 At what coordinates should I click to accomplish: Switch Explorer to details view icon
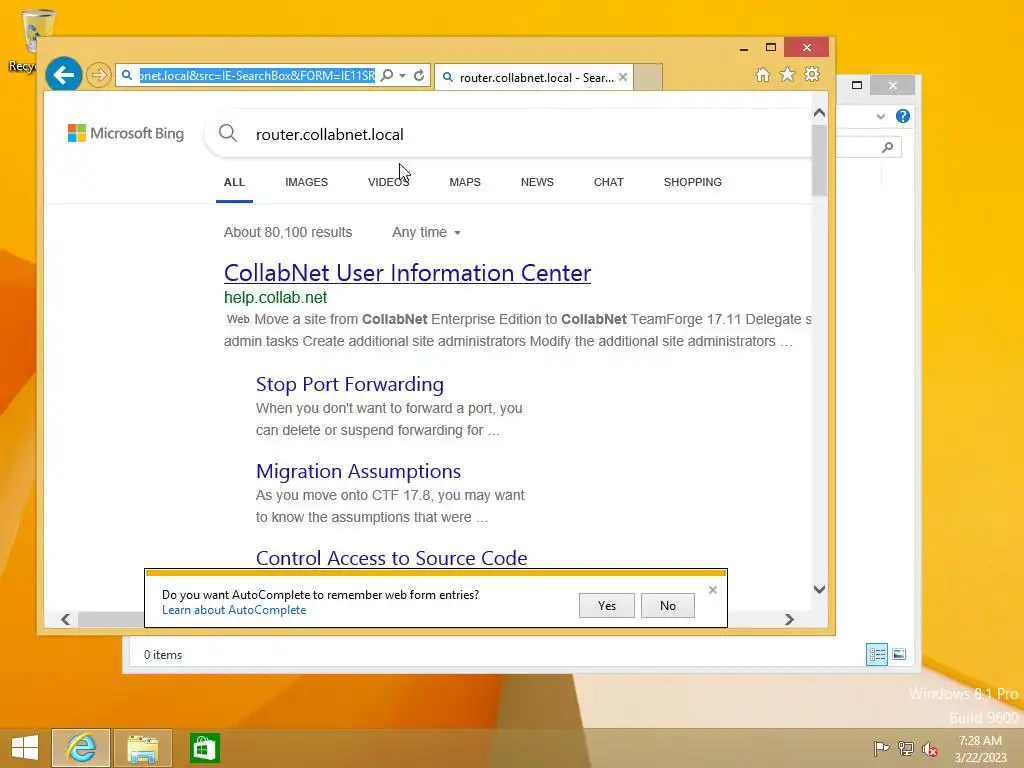coord(876,654)
